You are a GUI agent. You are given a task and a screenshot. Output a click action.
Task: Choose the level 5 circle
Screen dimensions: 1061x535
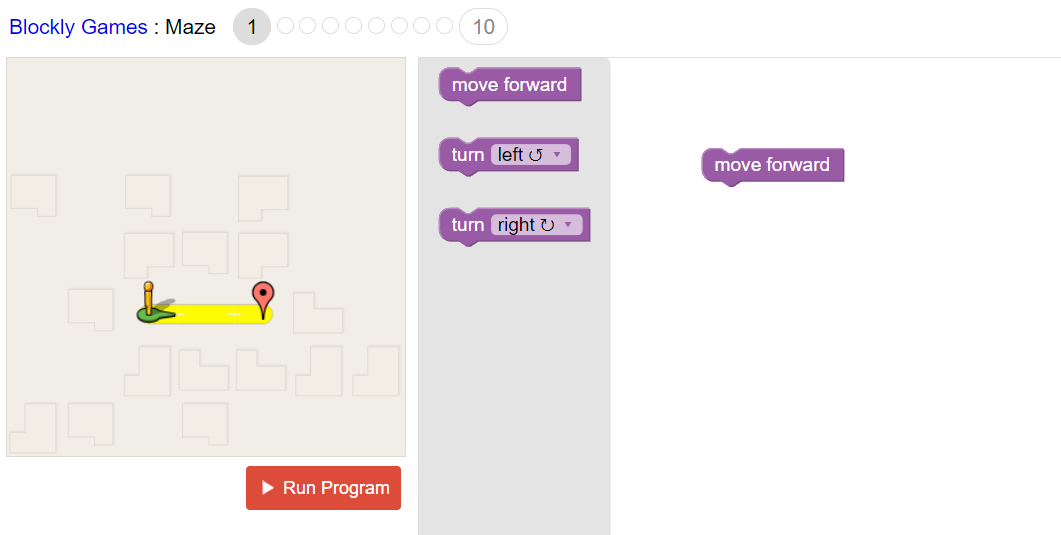354,26
